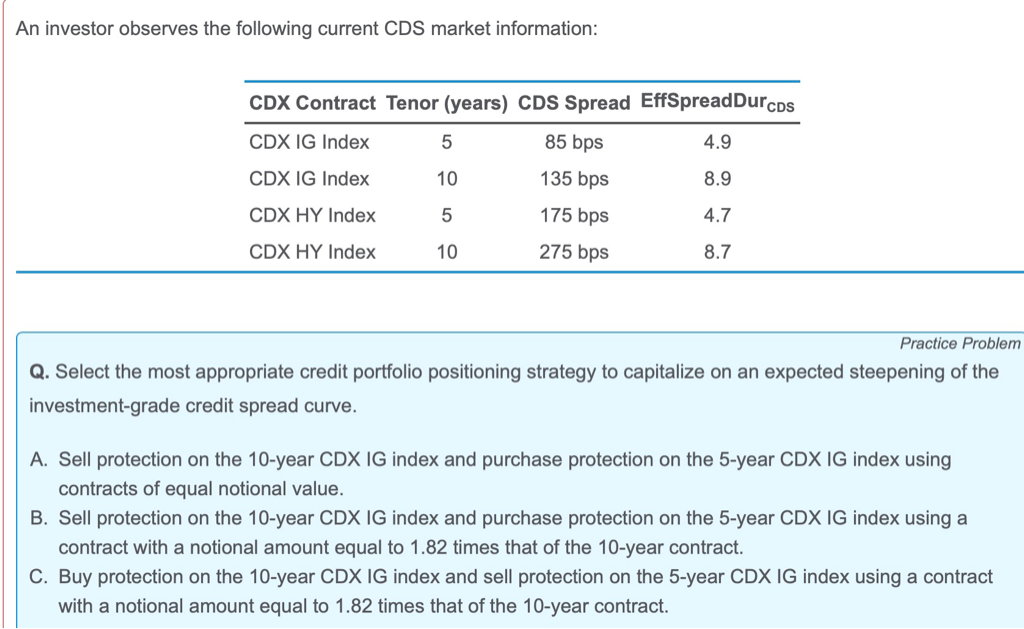Click the 4.7 duration value
This screenshot has height=629, width=1024.
717,215
